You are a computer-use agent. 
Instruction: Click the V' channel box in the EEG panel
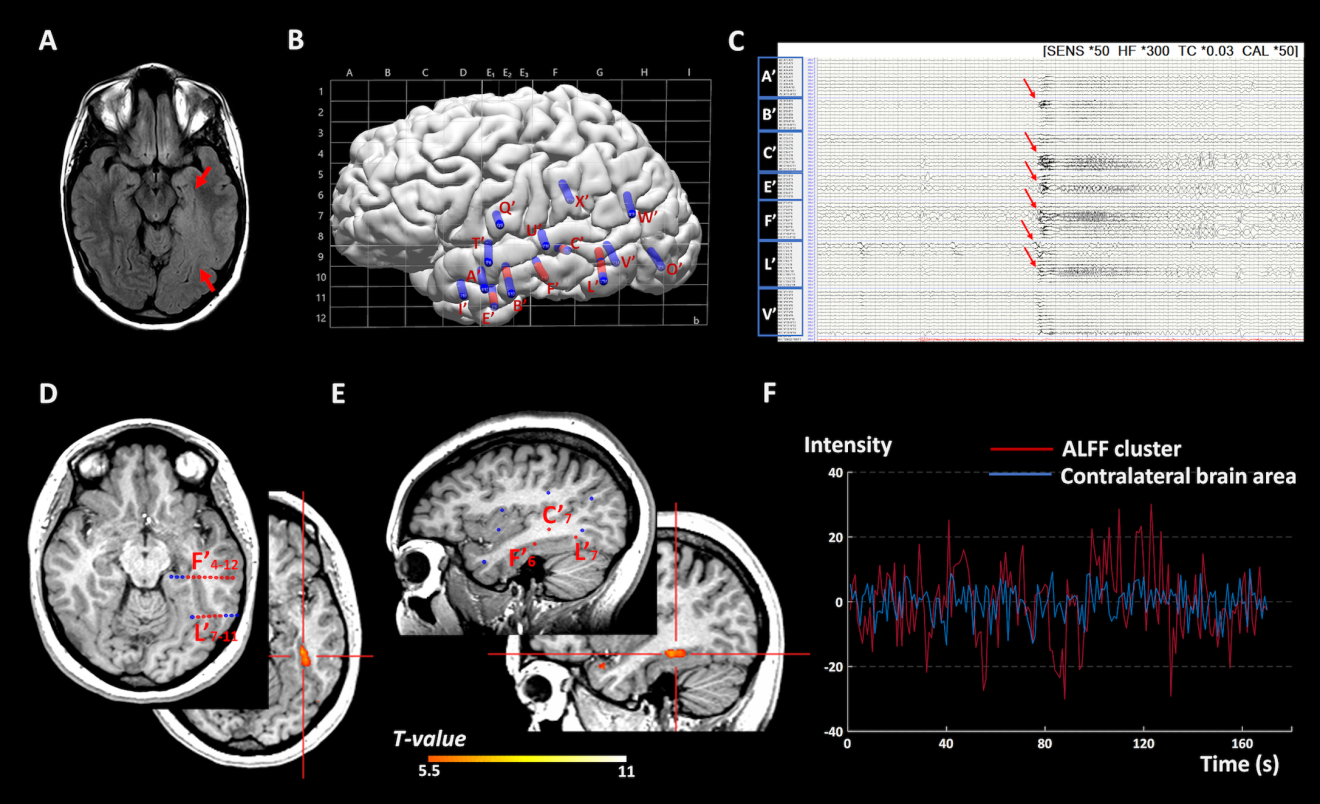pyautogui.click(x=780, y=314)
